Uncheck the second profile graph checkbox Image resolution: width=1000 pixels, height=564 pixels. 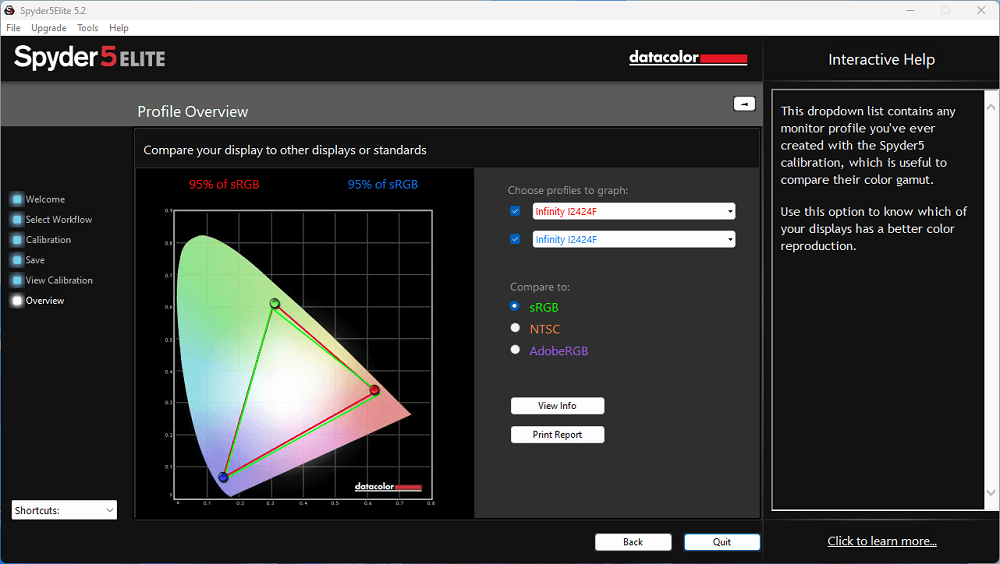tap(515, 239)
